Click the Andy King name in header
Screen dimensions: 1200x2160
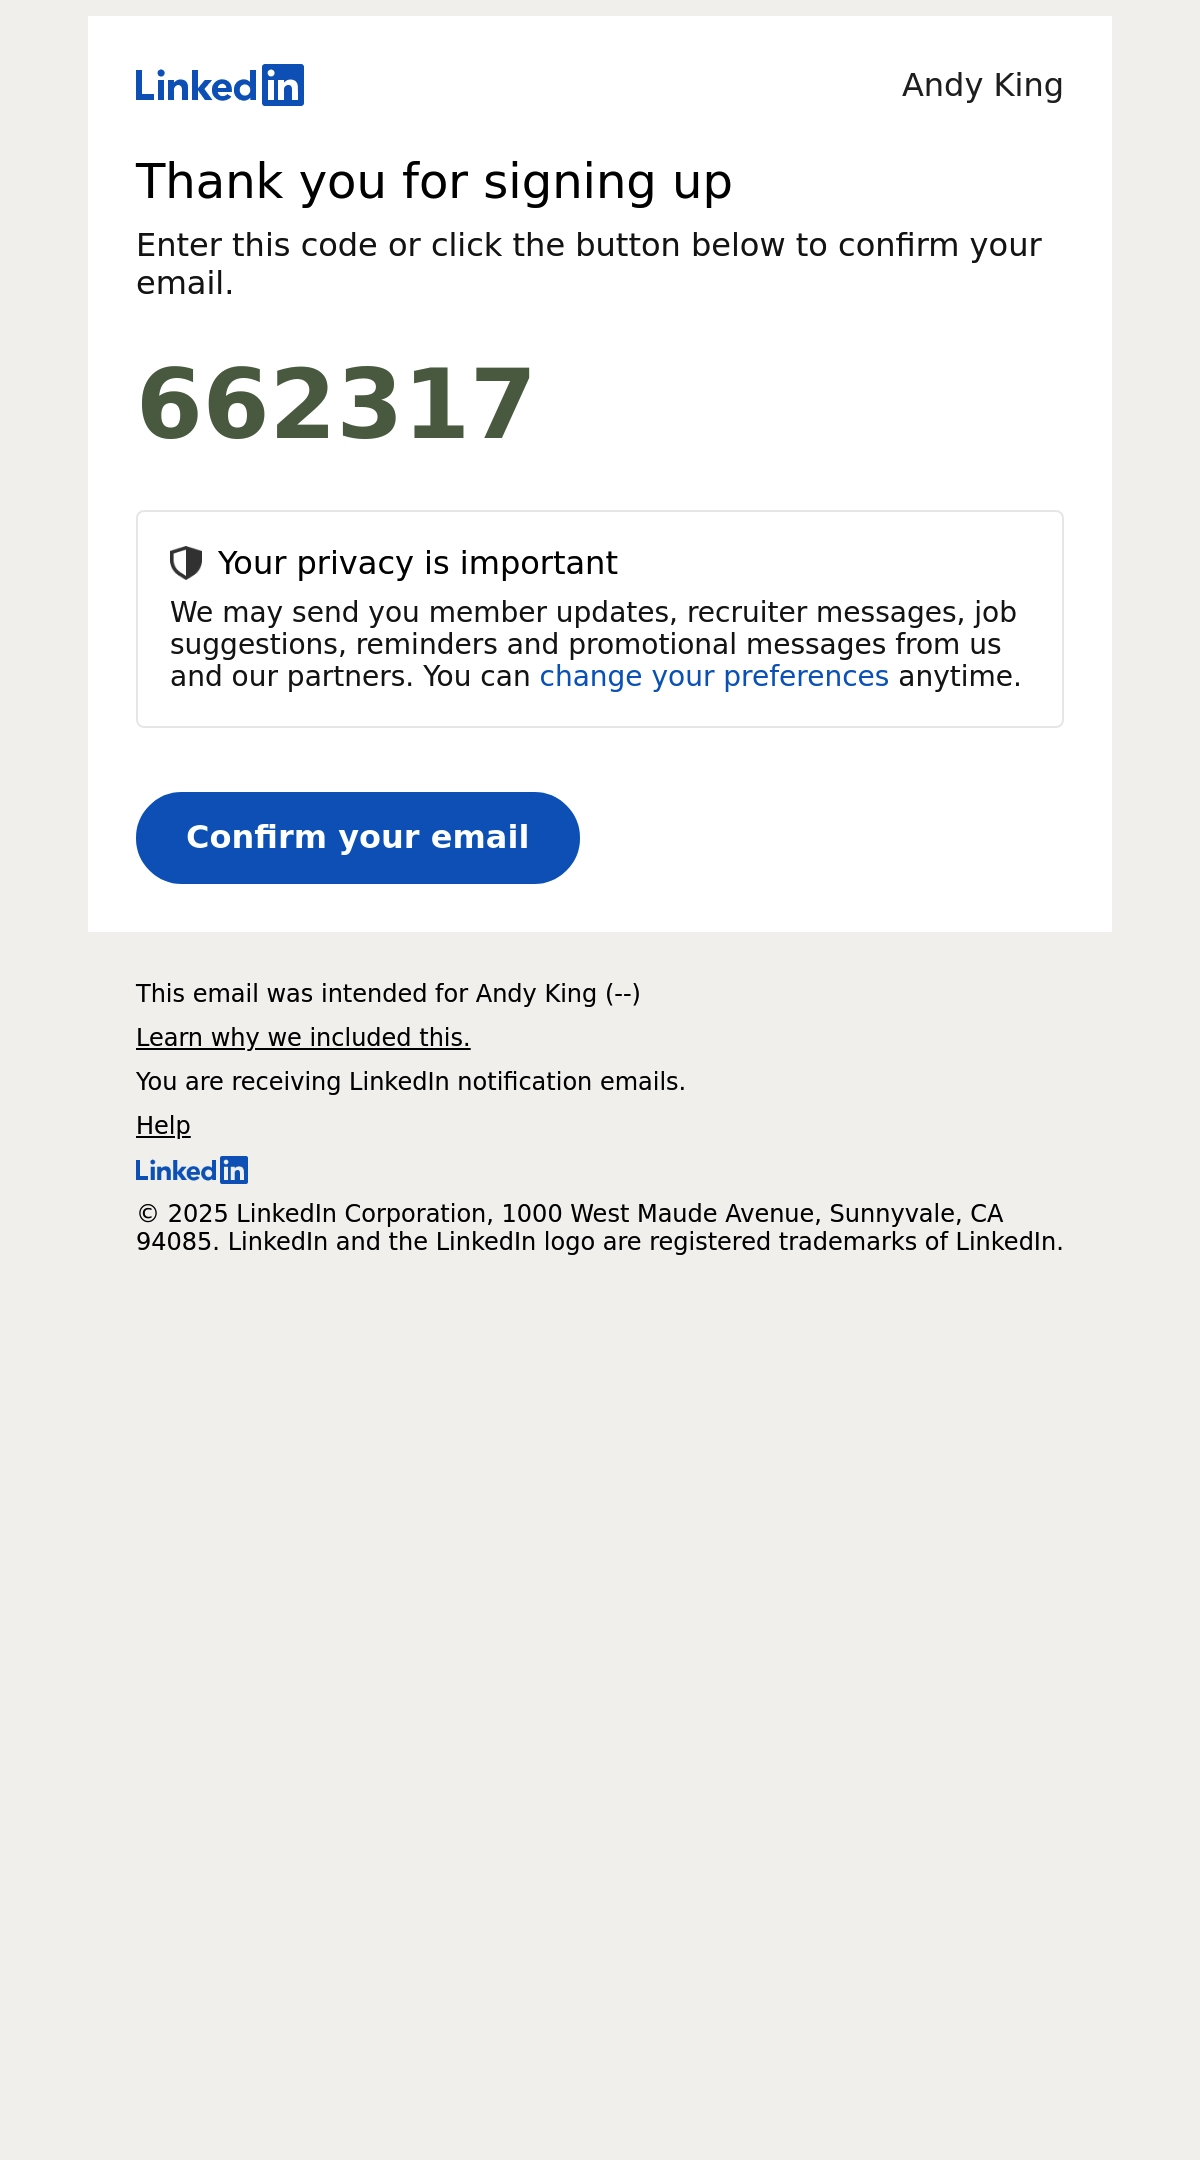pyautogui.click(x=982, y=85)
